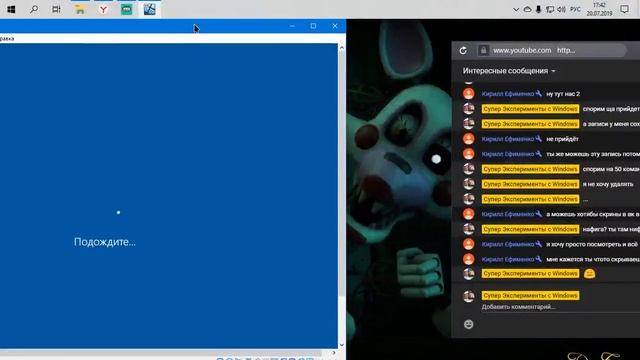Viewport: 640px width, 360px height.
Task: Click the VM window vertical scrollbar down arrow
Action: (x=342, y=345)
